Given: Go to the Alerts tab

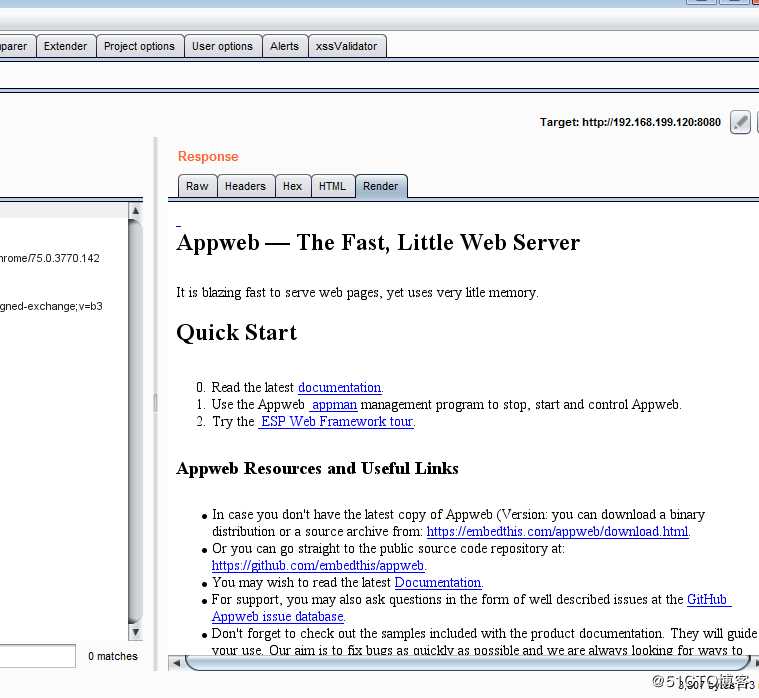Looking at the screenshot, I should 285,46.
